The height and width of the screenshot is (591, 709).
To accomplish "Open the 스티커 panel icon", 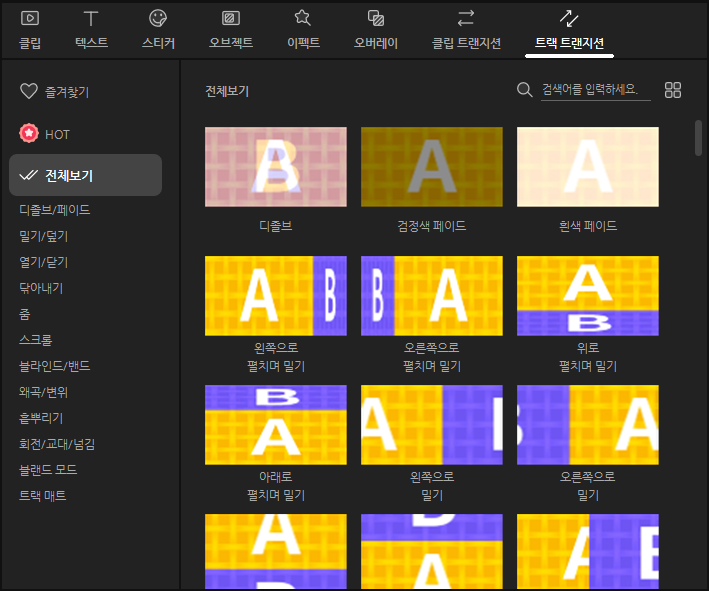I will pyautogui.click(x=158, y=18).
